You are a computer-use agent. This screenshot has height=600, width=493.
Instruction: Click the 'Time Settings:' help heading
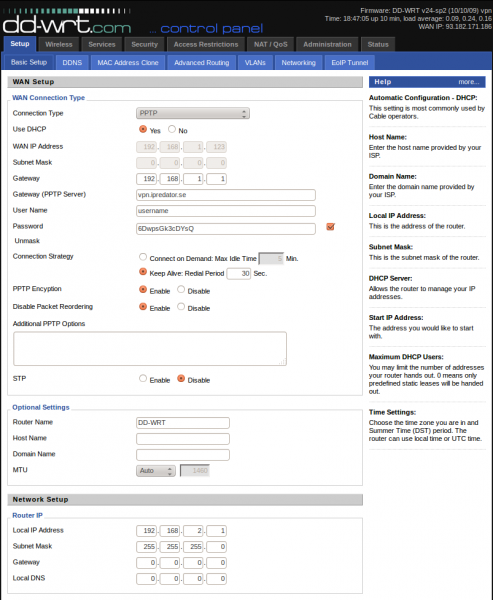[x=392, y=412]
